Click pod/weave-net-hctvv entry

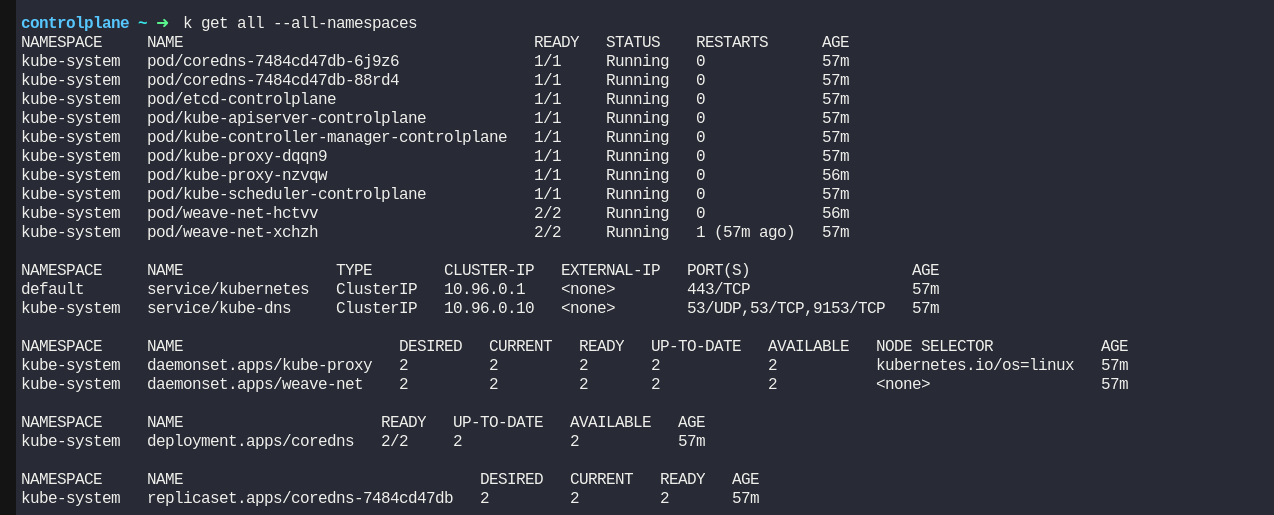[232, 213]
